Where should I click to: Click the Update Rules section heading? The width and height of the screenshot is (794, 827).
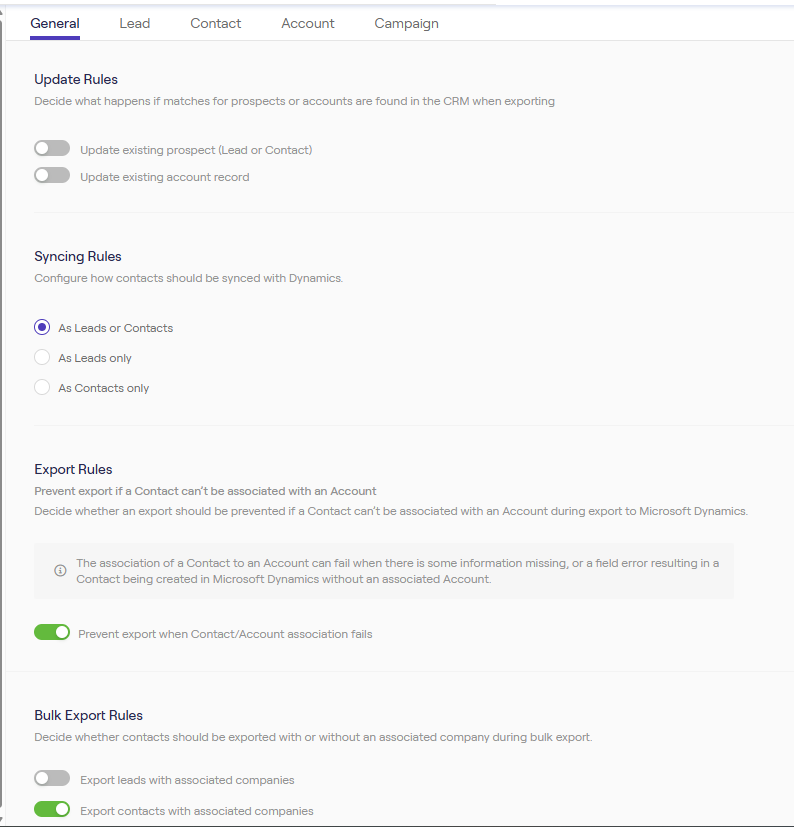click(76, 79)
